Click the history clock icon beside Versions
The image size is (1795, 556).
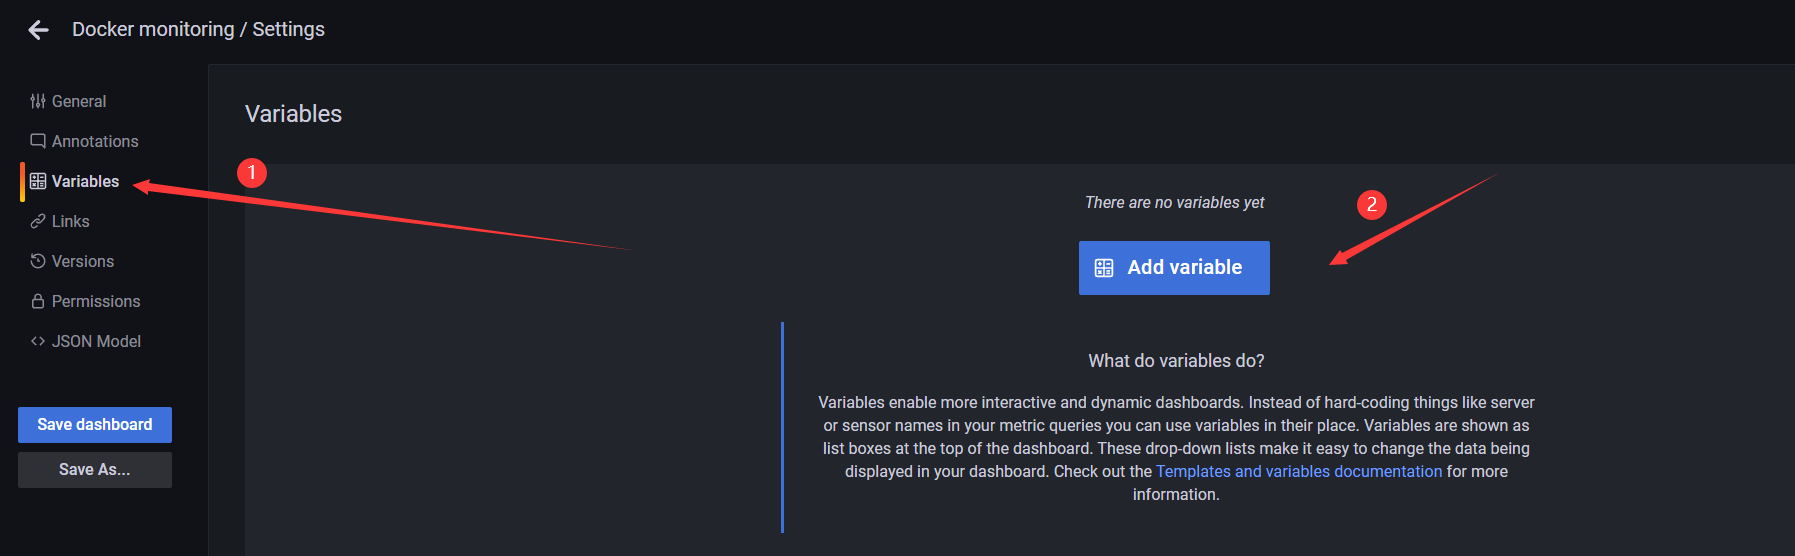[38, 261]
